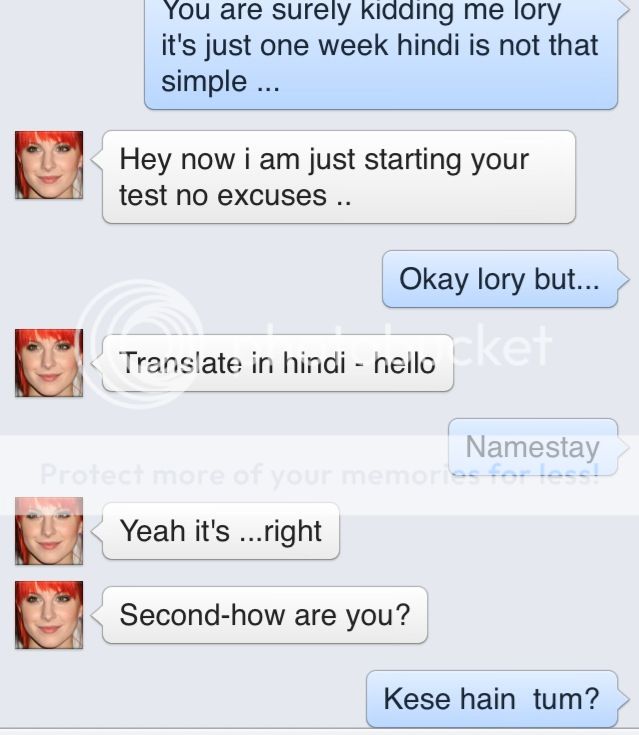Tap the avatar beside "Hey now" message
Viewport: 639px width, 735px height.
(x=48, y=165)
